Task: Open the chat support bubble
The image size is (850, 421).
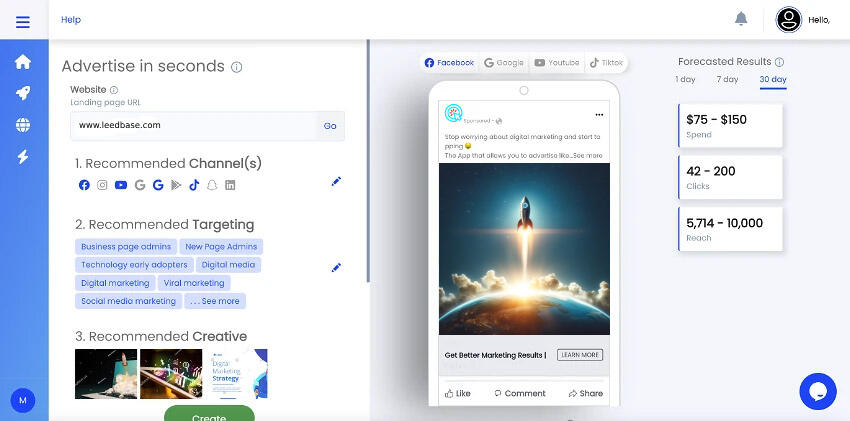Action: 817,391
